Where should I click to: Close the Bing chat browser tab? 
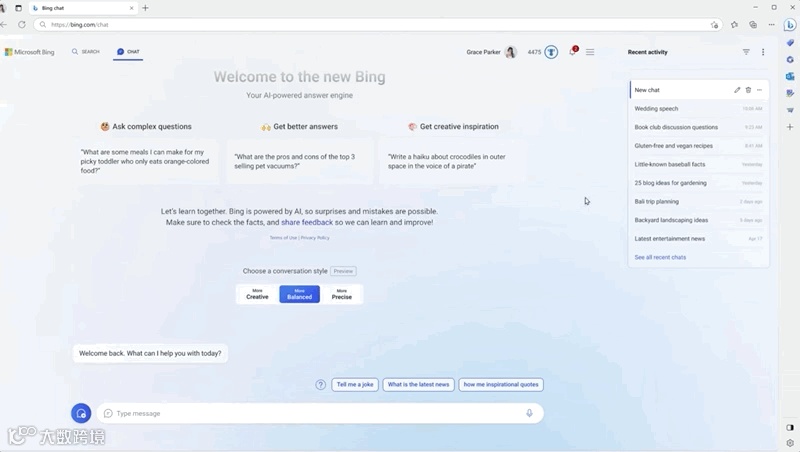pyautogui.click(x=132, y=8)
